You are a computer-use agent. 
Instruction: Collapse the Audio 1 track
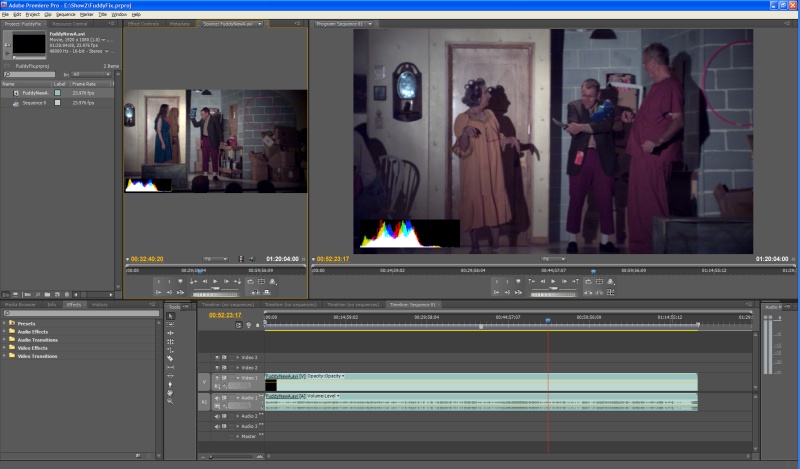[x=238, y=398]
